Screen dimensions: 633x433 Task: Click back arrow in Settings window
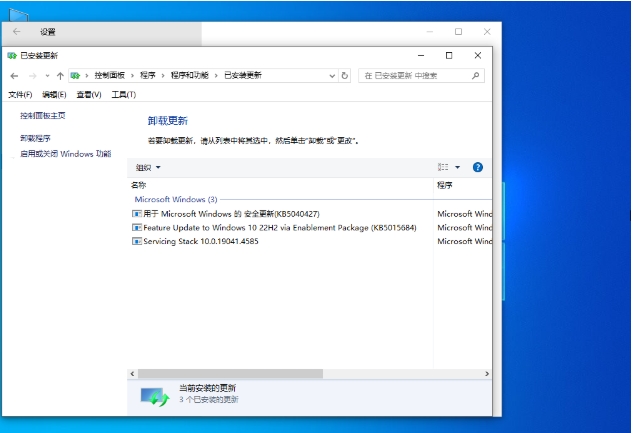tap(17, 32)
